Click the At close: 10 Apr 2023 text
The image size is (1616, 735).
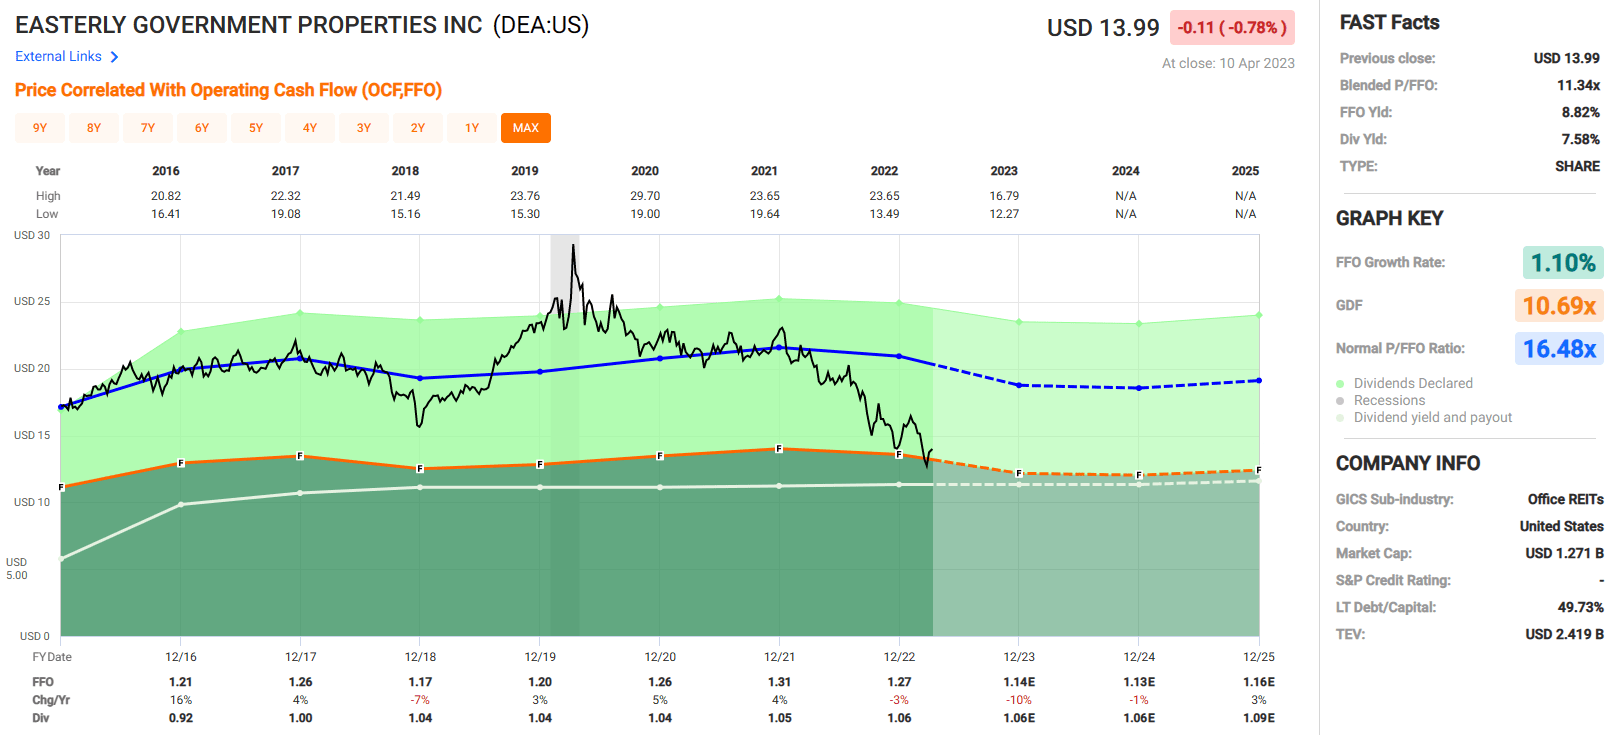(1228, 63)
